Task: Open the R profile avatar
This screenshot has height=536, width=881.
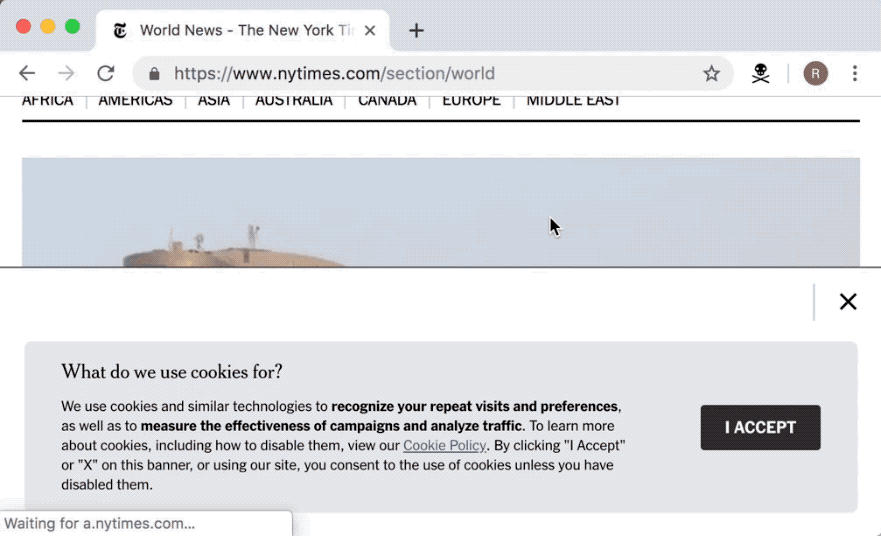Action: click(x=815, y=73)
